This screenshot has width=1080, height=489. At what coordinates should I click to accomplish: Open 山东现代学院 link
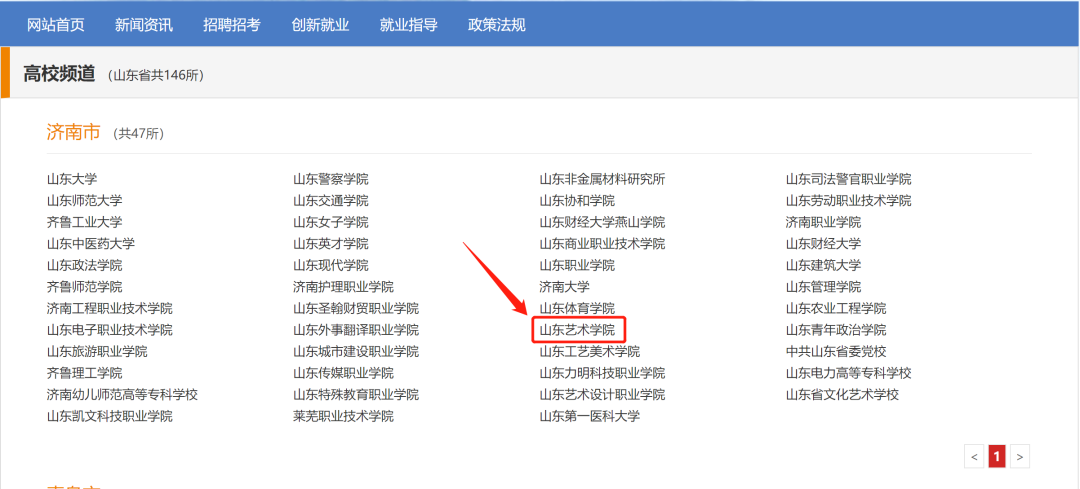[x=331, y=265]
